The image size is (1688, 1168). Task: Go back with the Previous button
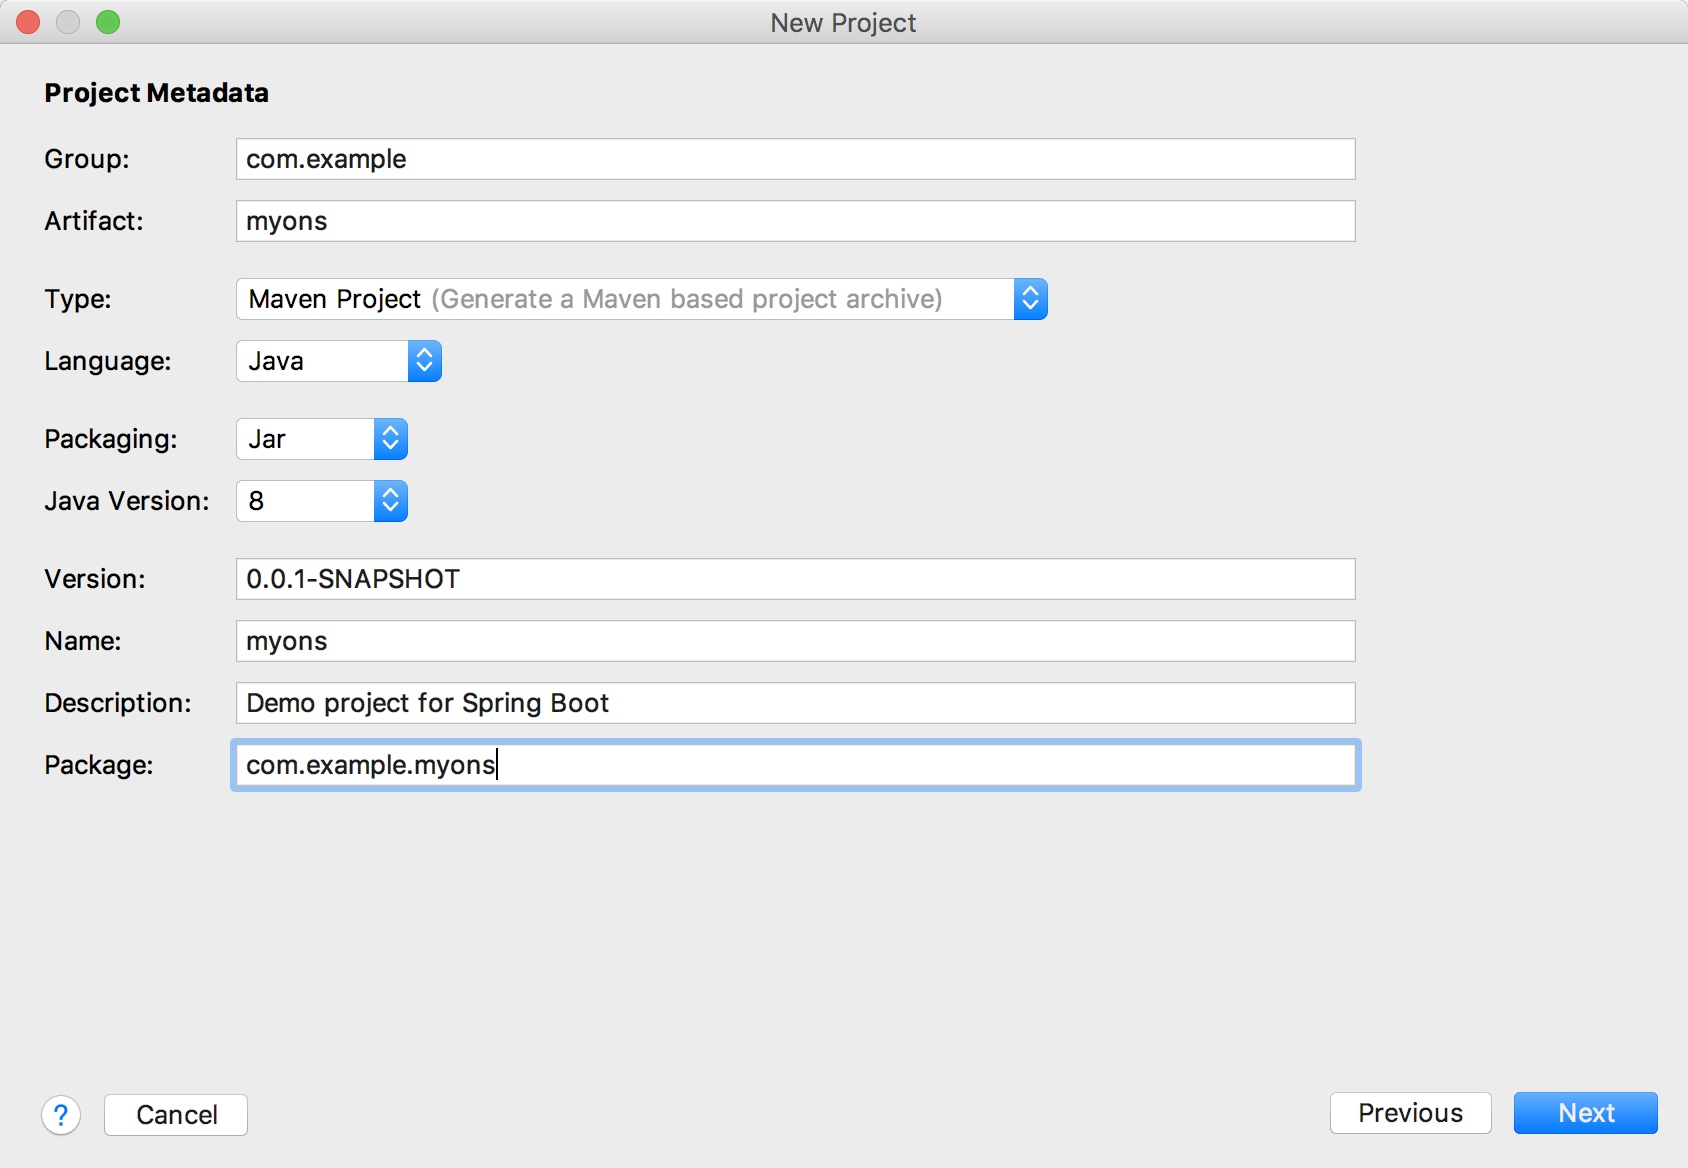tap(1410, 1113)
